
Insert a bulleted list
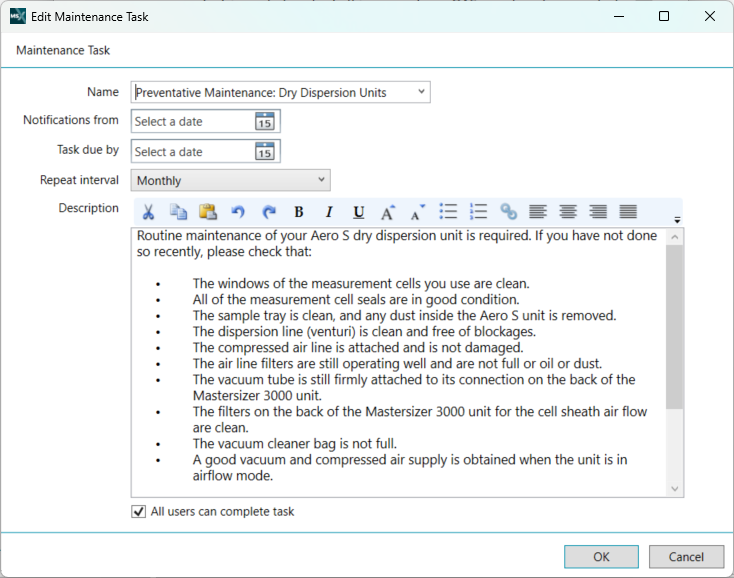[448, 212]
